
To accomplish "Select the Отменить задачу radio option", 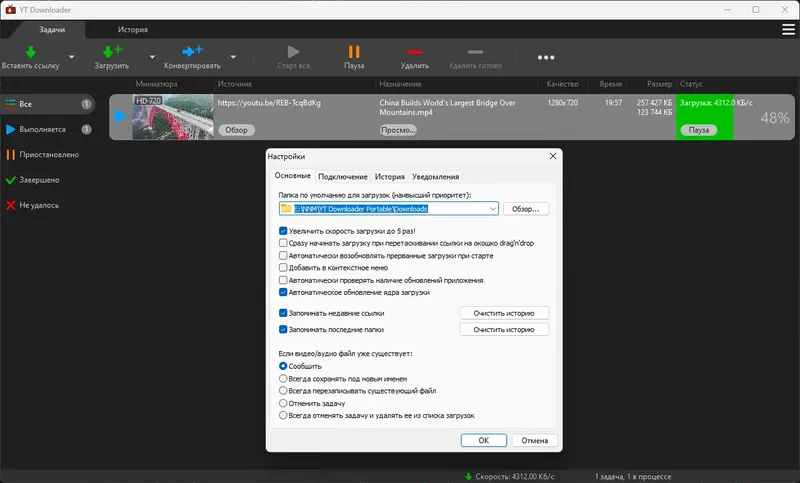I will 283,403.
